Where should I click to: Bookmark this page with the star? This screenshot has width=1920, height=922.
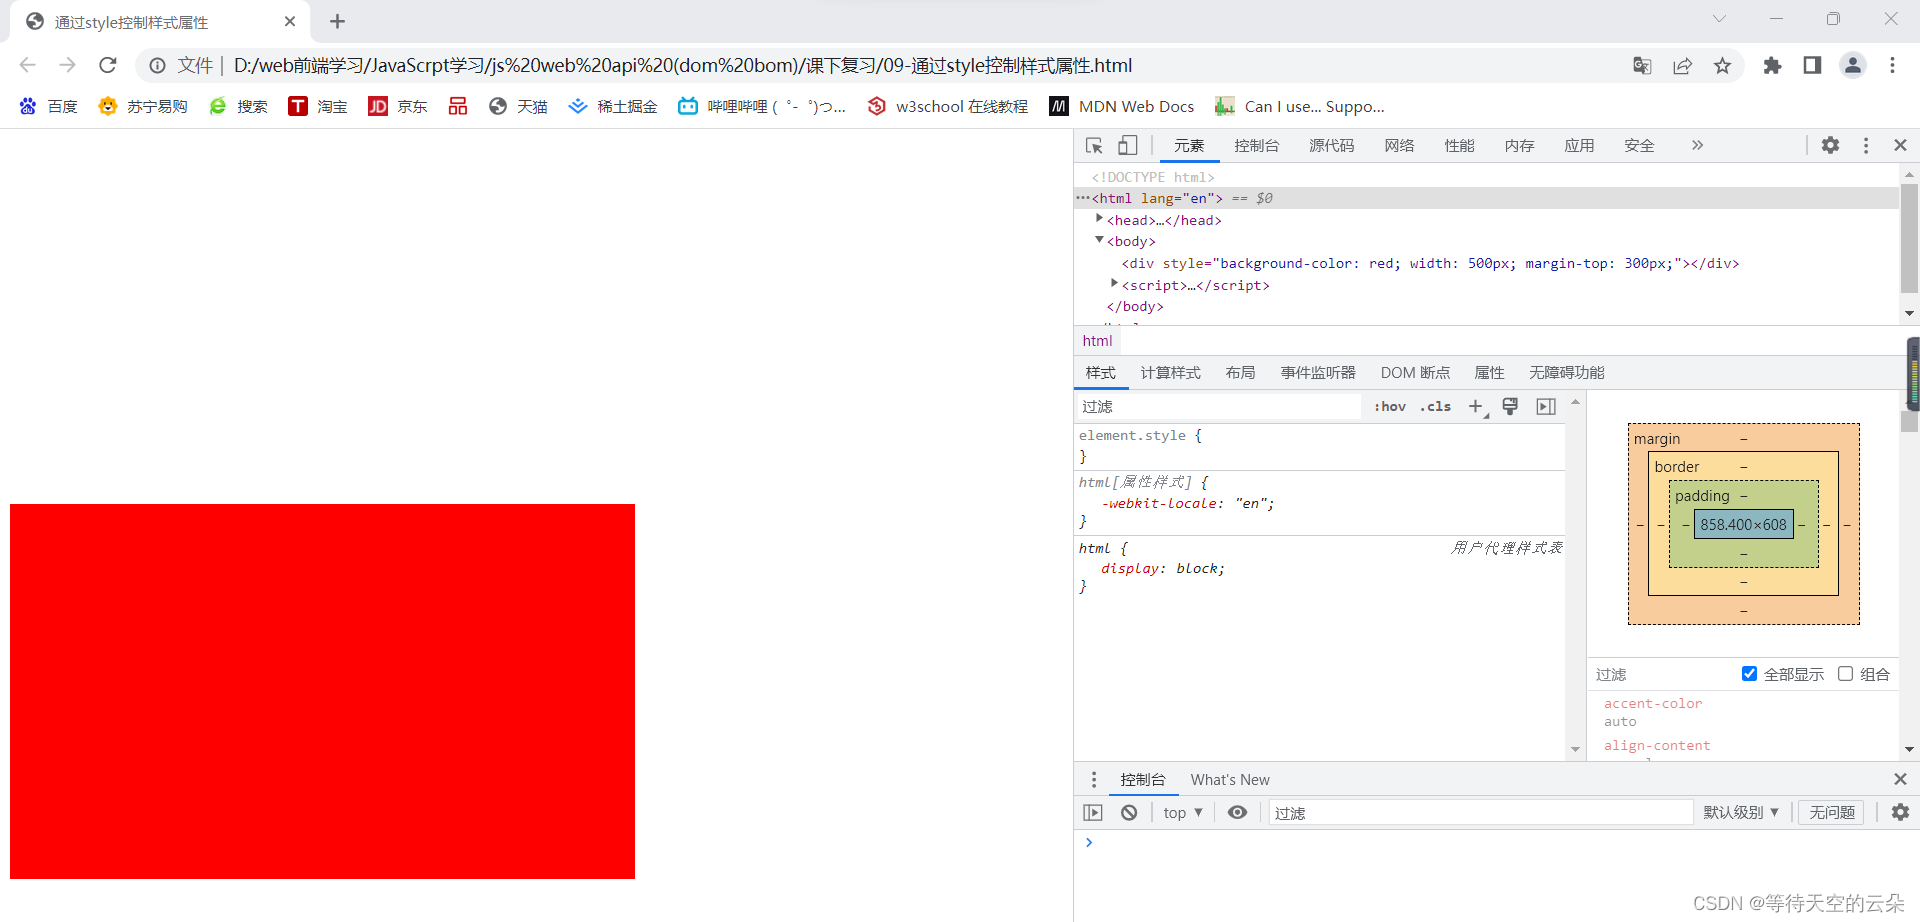(x=1722, y=66)
